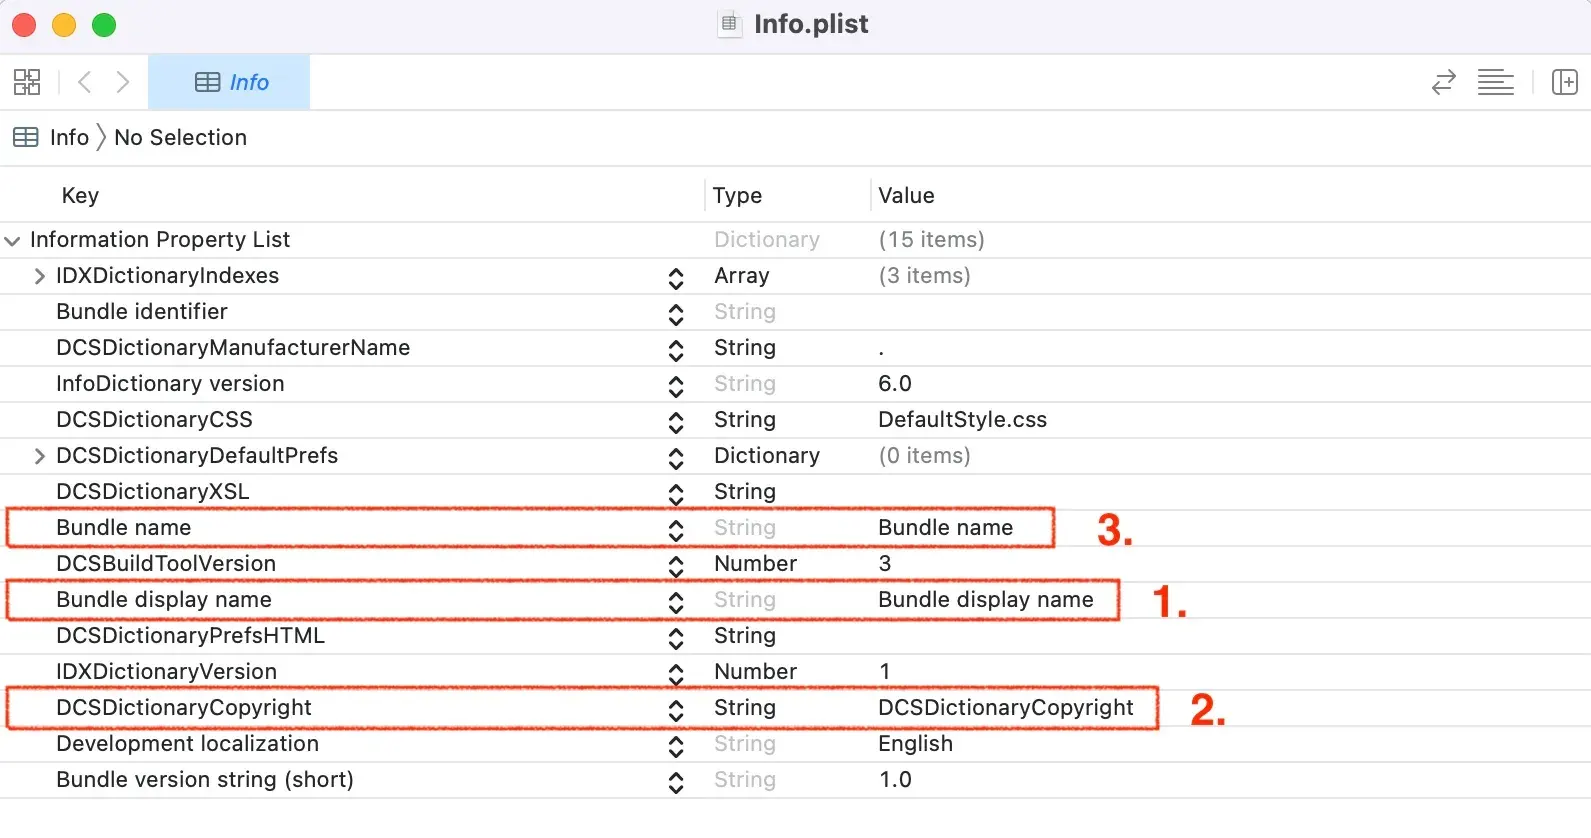
Task: Select the DCSDictionaryManufacturerName key
Action: click(x=233, y=348)
